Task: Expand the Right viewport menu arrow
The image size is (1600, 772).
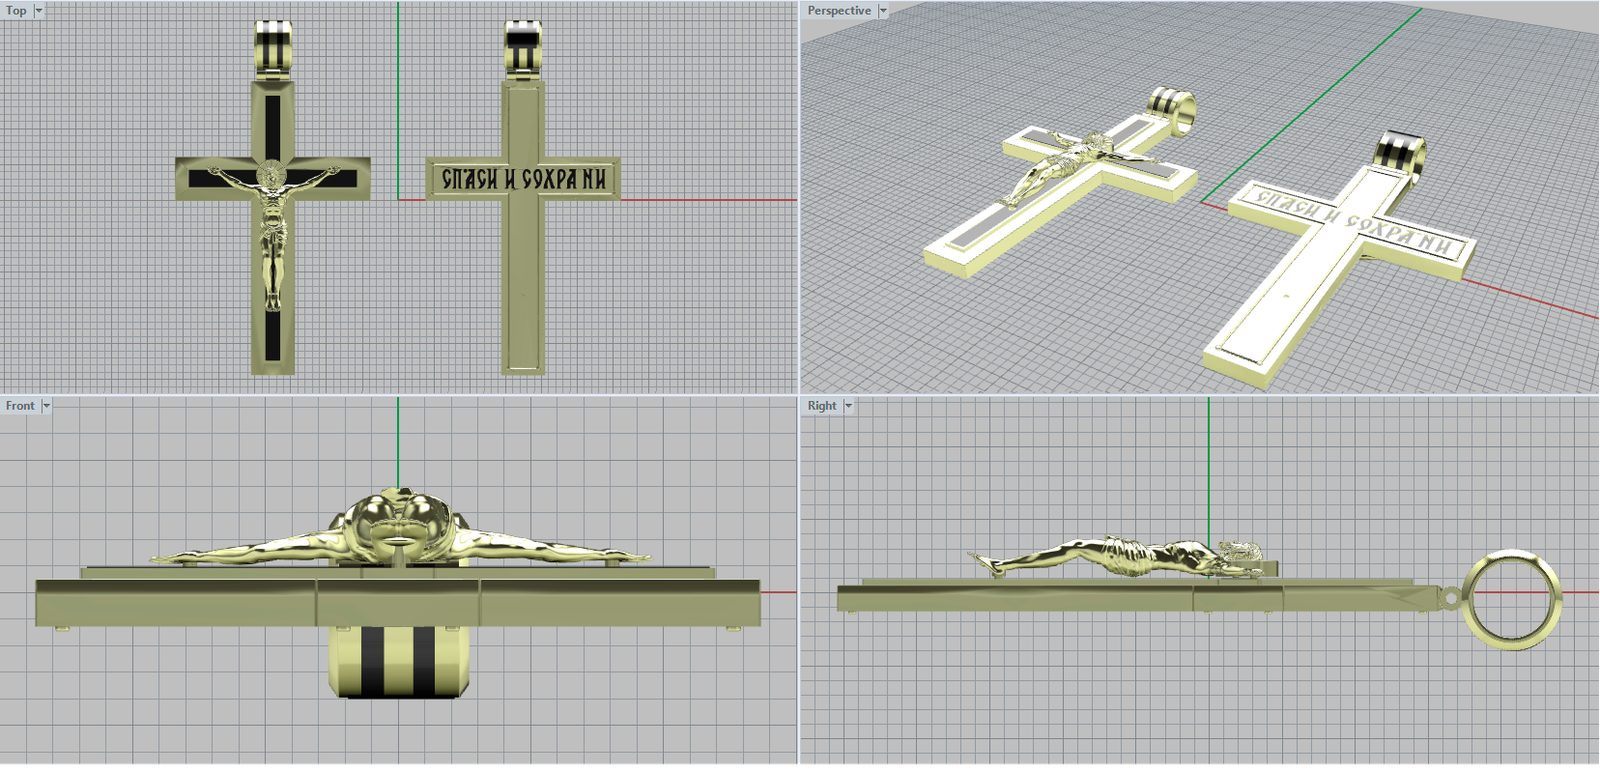Action: [848, 406]
